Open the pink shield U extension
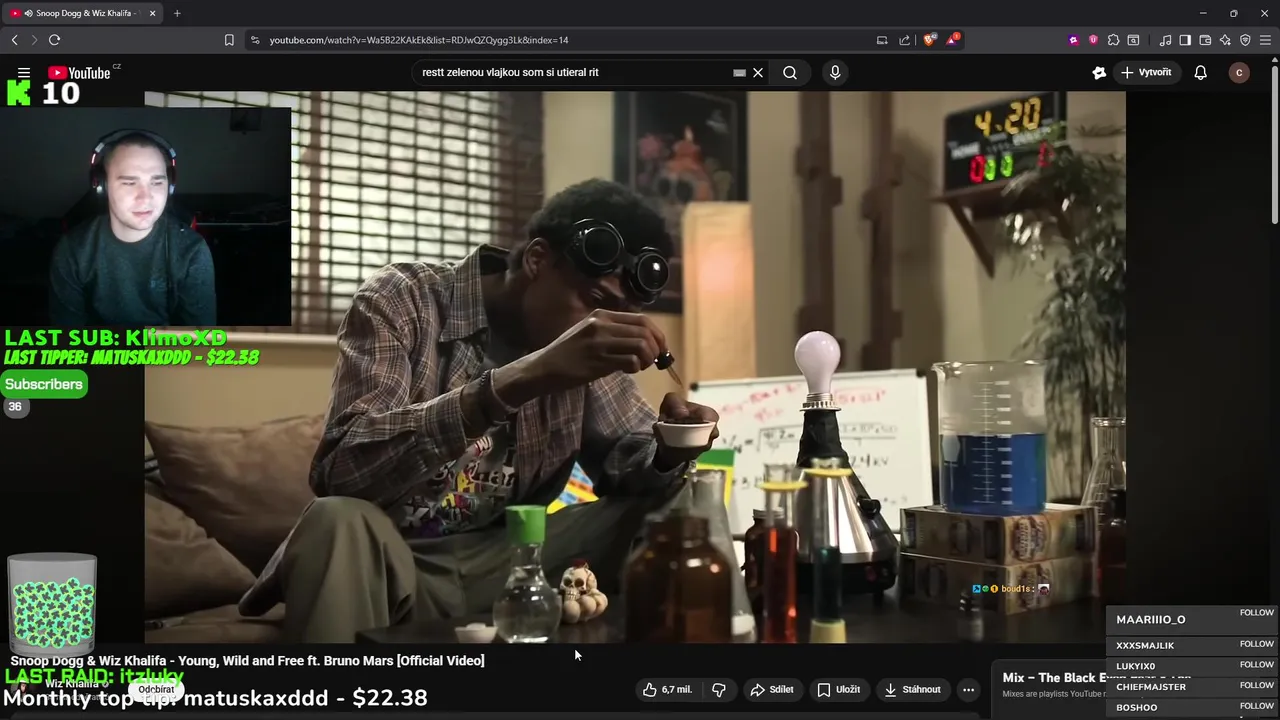 (x=1093, y=40)
